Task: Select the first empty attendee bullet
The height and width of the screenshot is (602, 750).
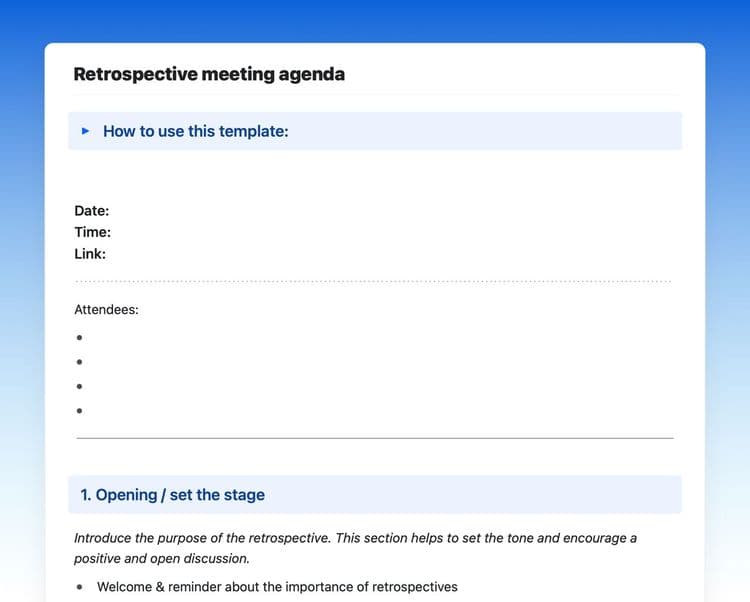Action: [80, 338]
